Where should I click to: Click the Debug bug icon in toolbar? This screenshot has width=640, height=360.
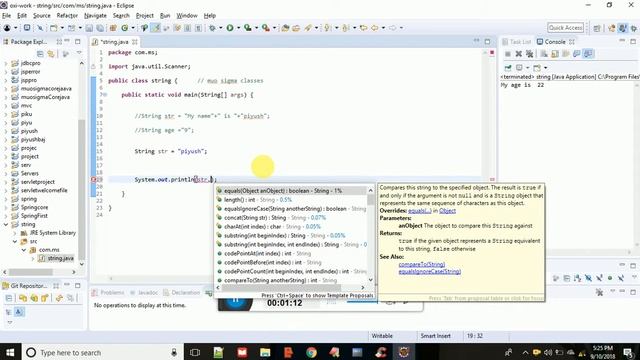coord(212,28)
